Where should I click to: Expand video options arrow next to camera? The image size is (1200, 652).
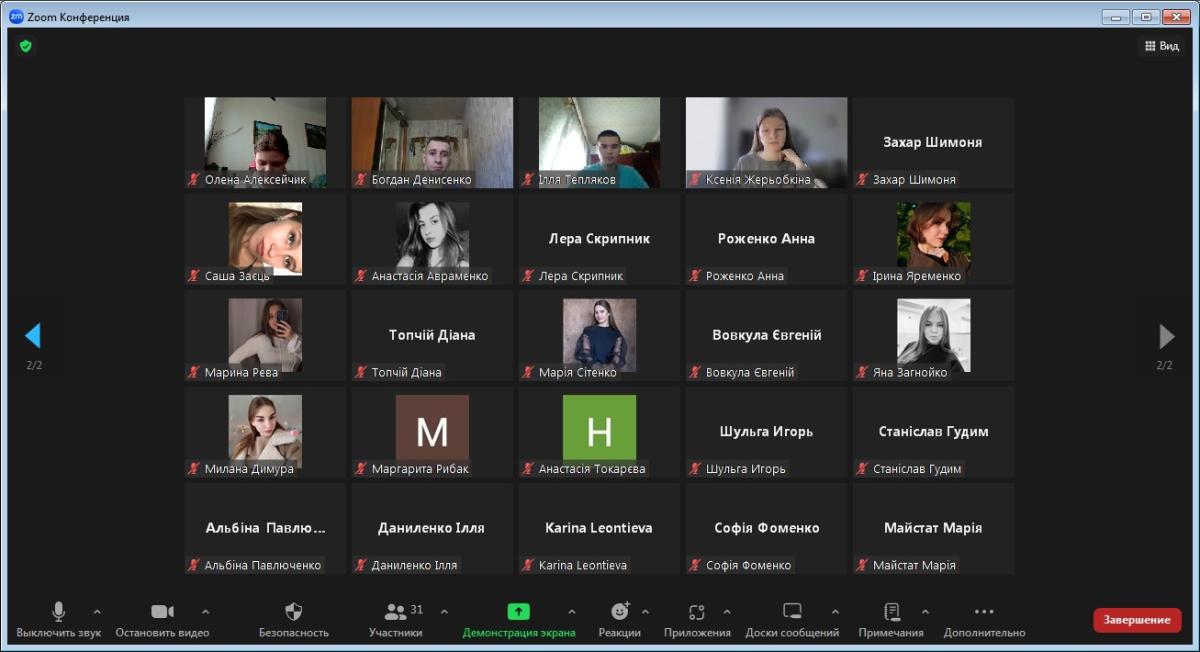[x=205, y=611]
